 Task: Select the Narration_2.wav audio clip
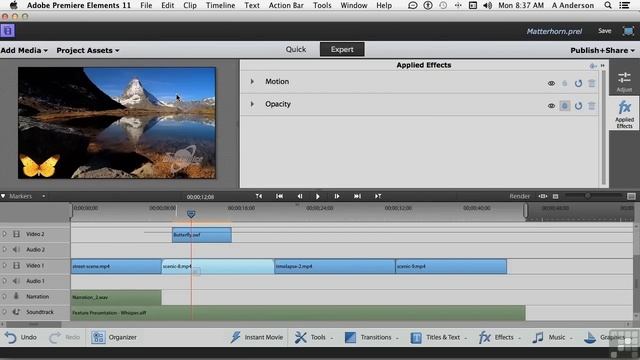[116, 298]
